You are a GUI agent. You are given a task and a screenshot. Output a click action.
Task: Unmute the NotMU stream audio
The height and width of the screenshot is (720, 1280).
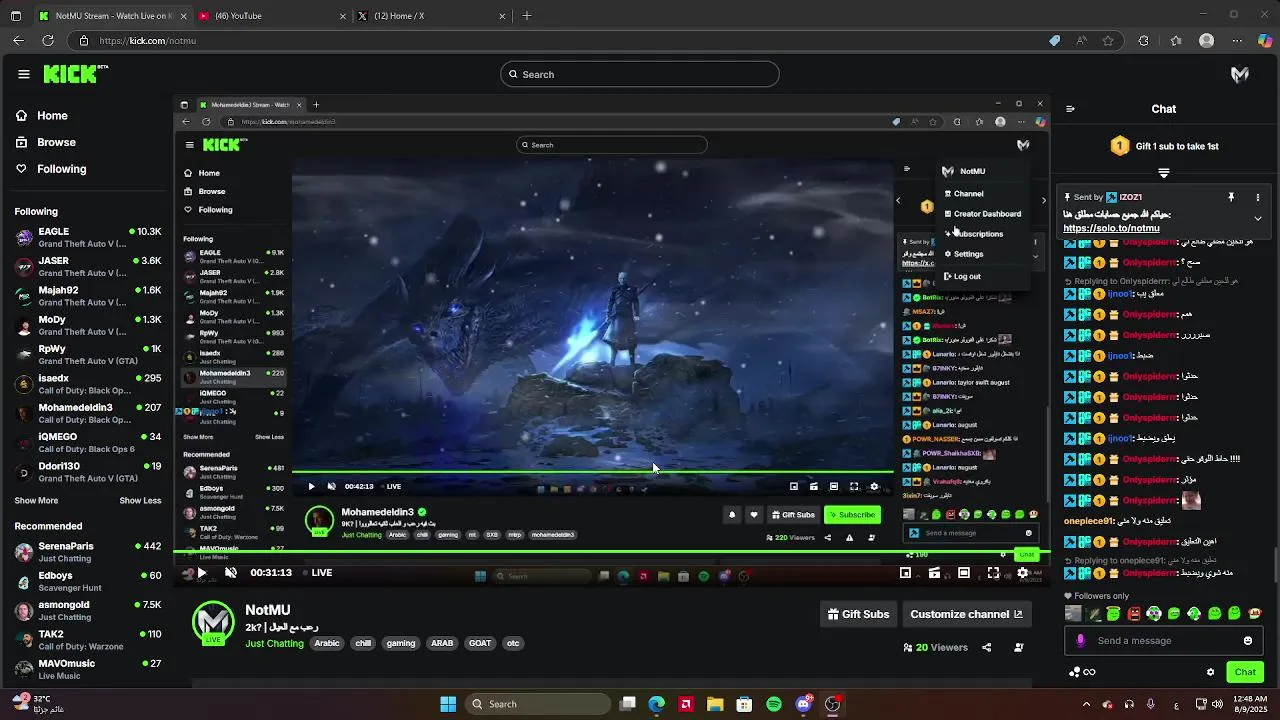point(231,573)
